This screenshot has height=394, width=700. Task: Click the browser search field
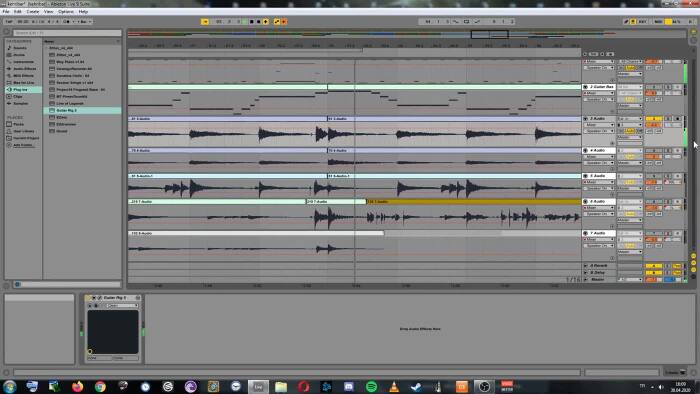tap(67, 33)
